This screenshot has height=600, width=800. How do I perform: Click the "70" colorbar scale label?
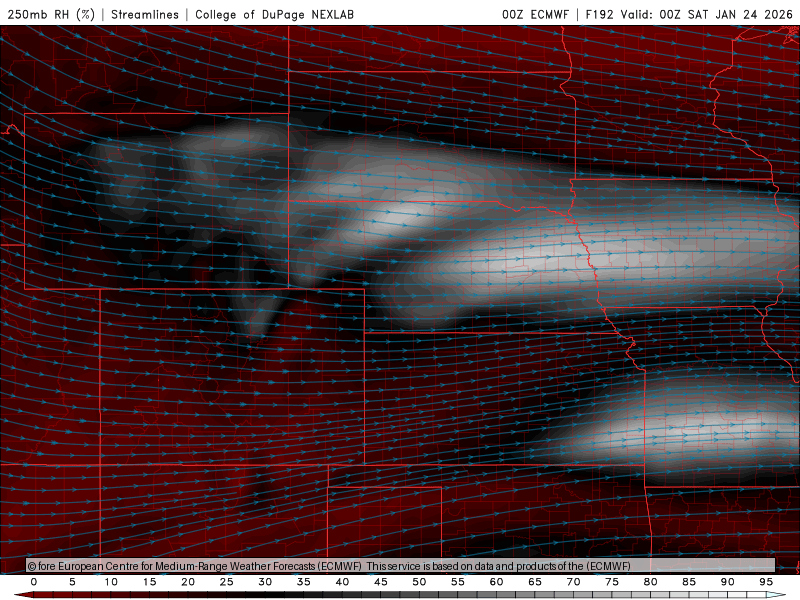573,582
